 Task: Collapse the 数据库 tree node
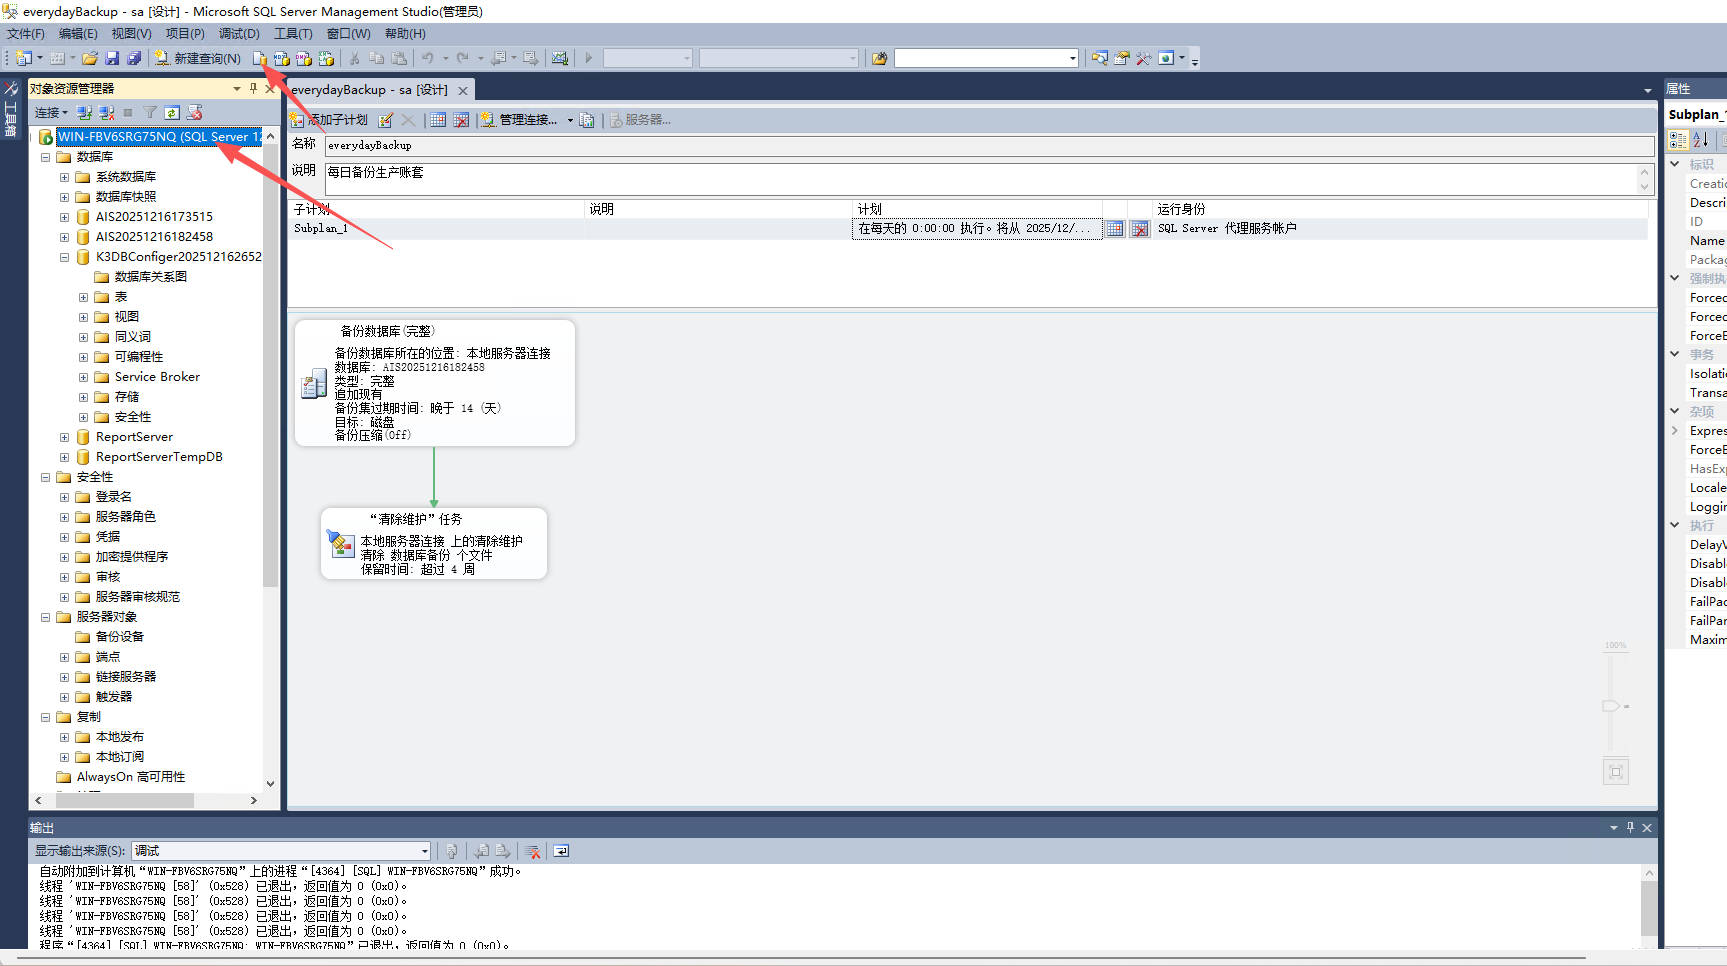click(45, 157)
